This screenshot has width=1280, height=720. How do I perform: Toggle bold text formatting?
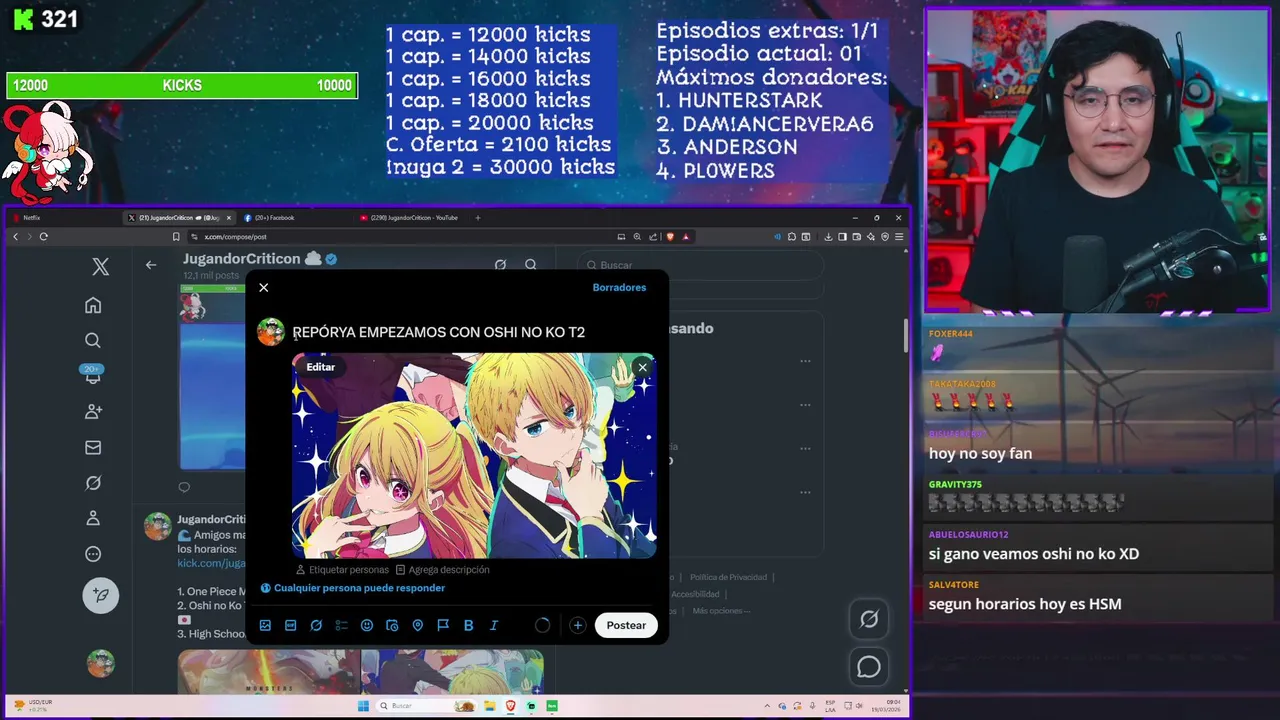[x=468, y=625]
